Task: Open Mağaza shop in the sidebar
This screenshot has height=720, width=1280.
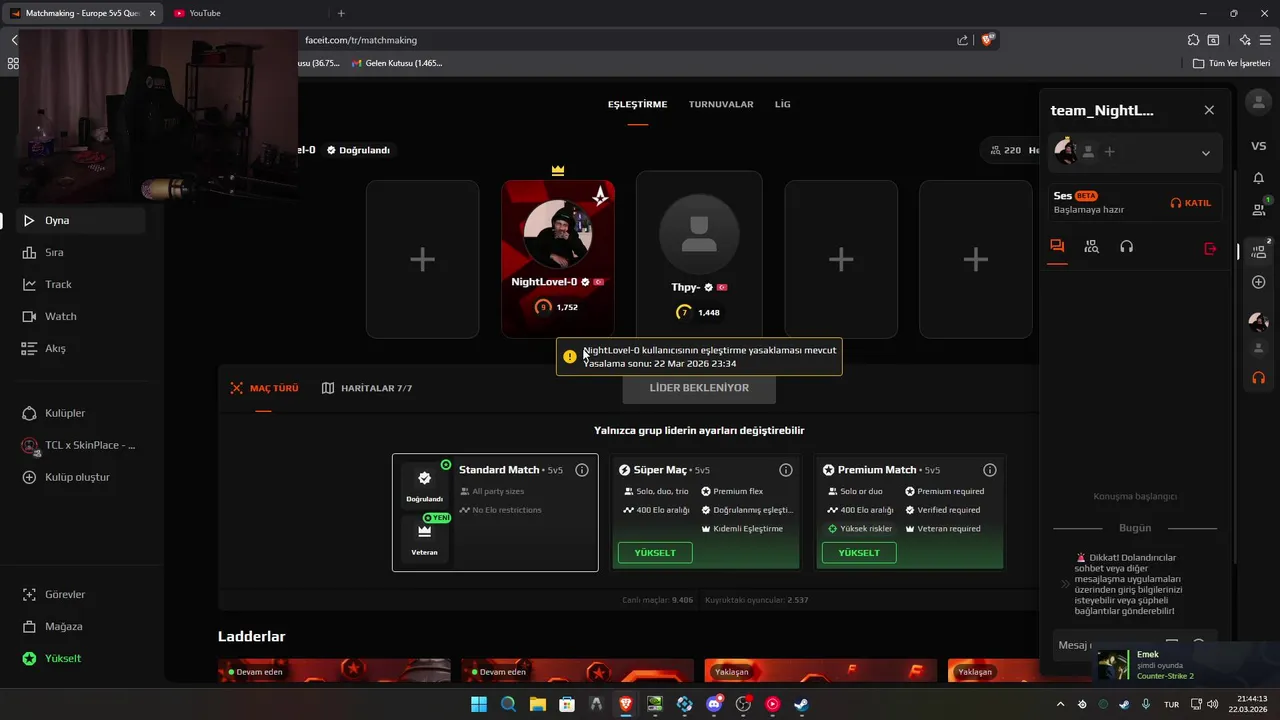Action: (80, 626)
